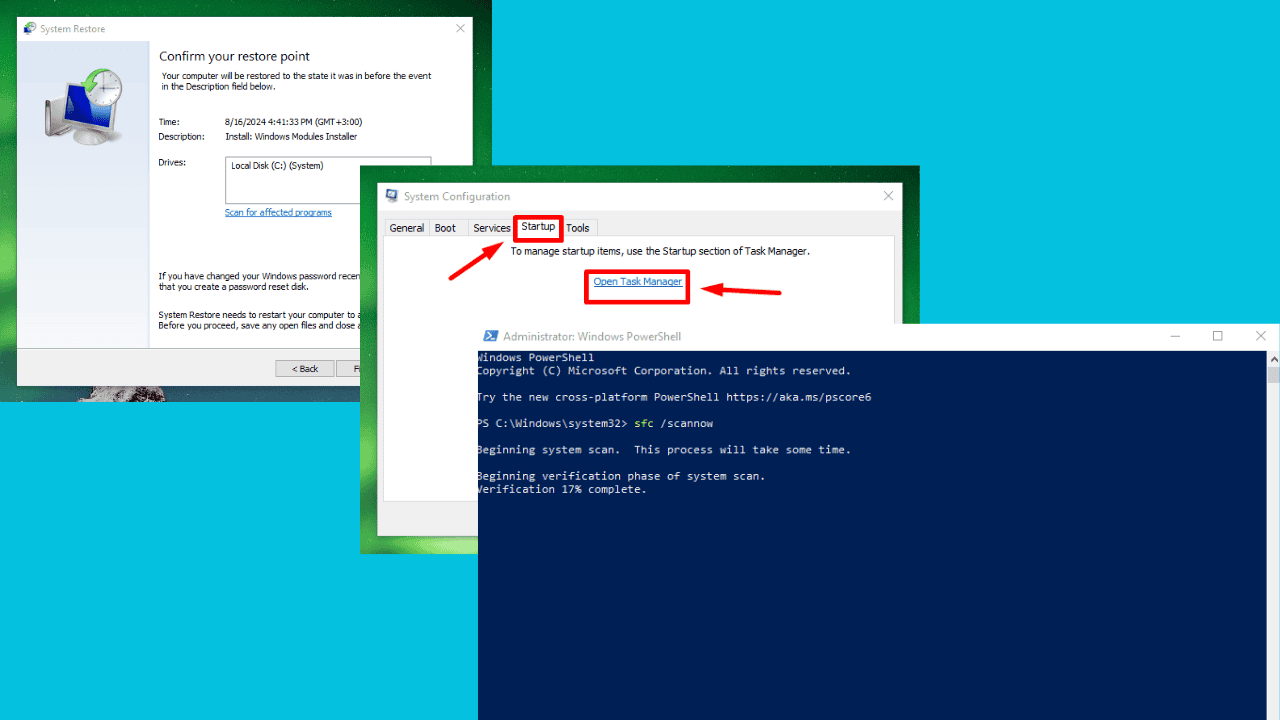
Task: Open the Services tab
Action: (x=491, y=228)
